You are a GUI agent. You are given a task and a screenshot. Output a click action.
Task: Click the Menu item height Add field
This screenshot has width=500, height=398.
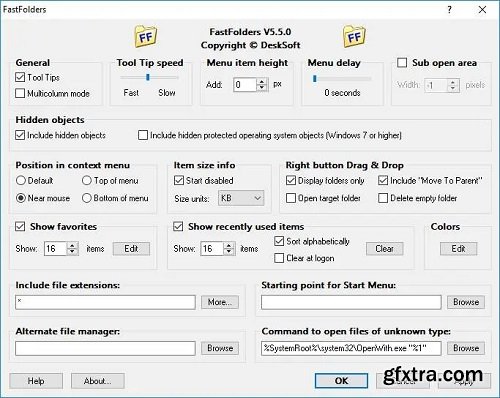pyautogui.click(x=245, y=85)
